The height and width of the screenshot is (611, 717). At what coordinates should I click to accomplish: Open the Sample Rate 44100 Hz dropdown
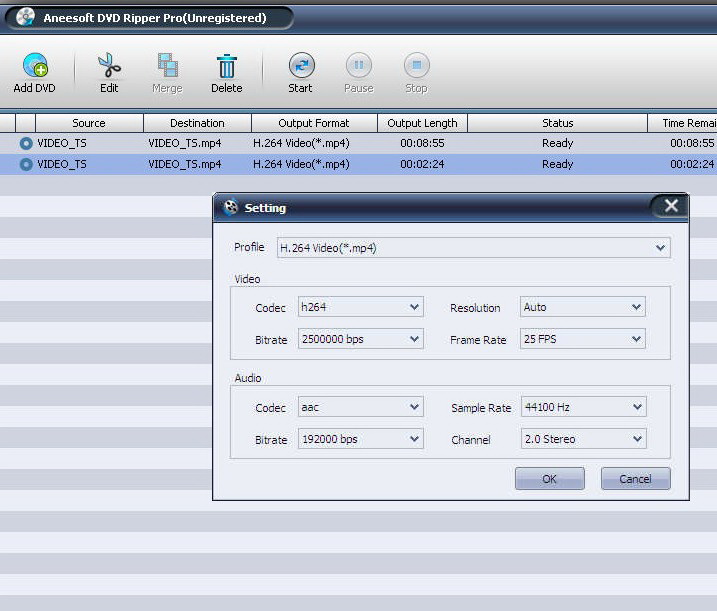pos(583,407)
